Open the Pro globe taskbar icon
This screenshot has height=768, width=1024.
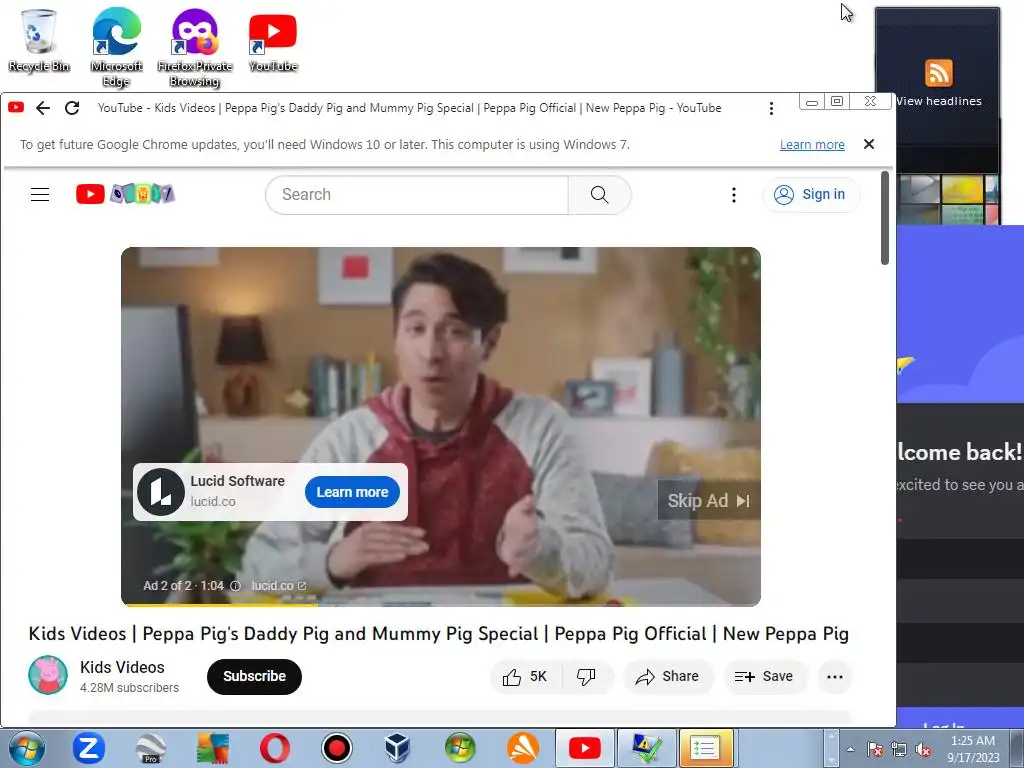[x=151, y=748]
